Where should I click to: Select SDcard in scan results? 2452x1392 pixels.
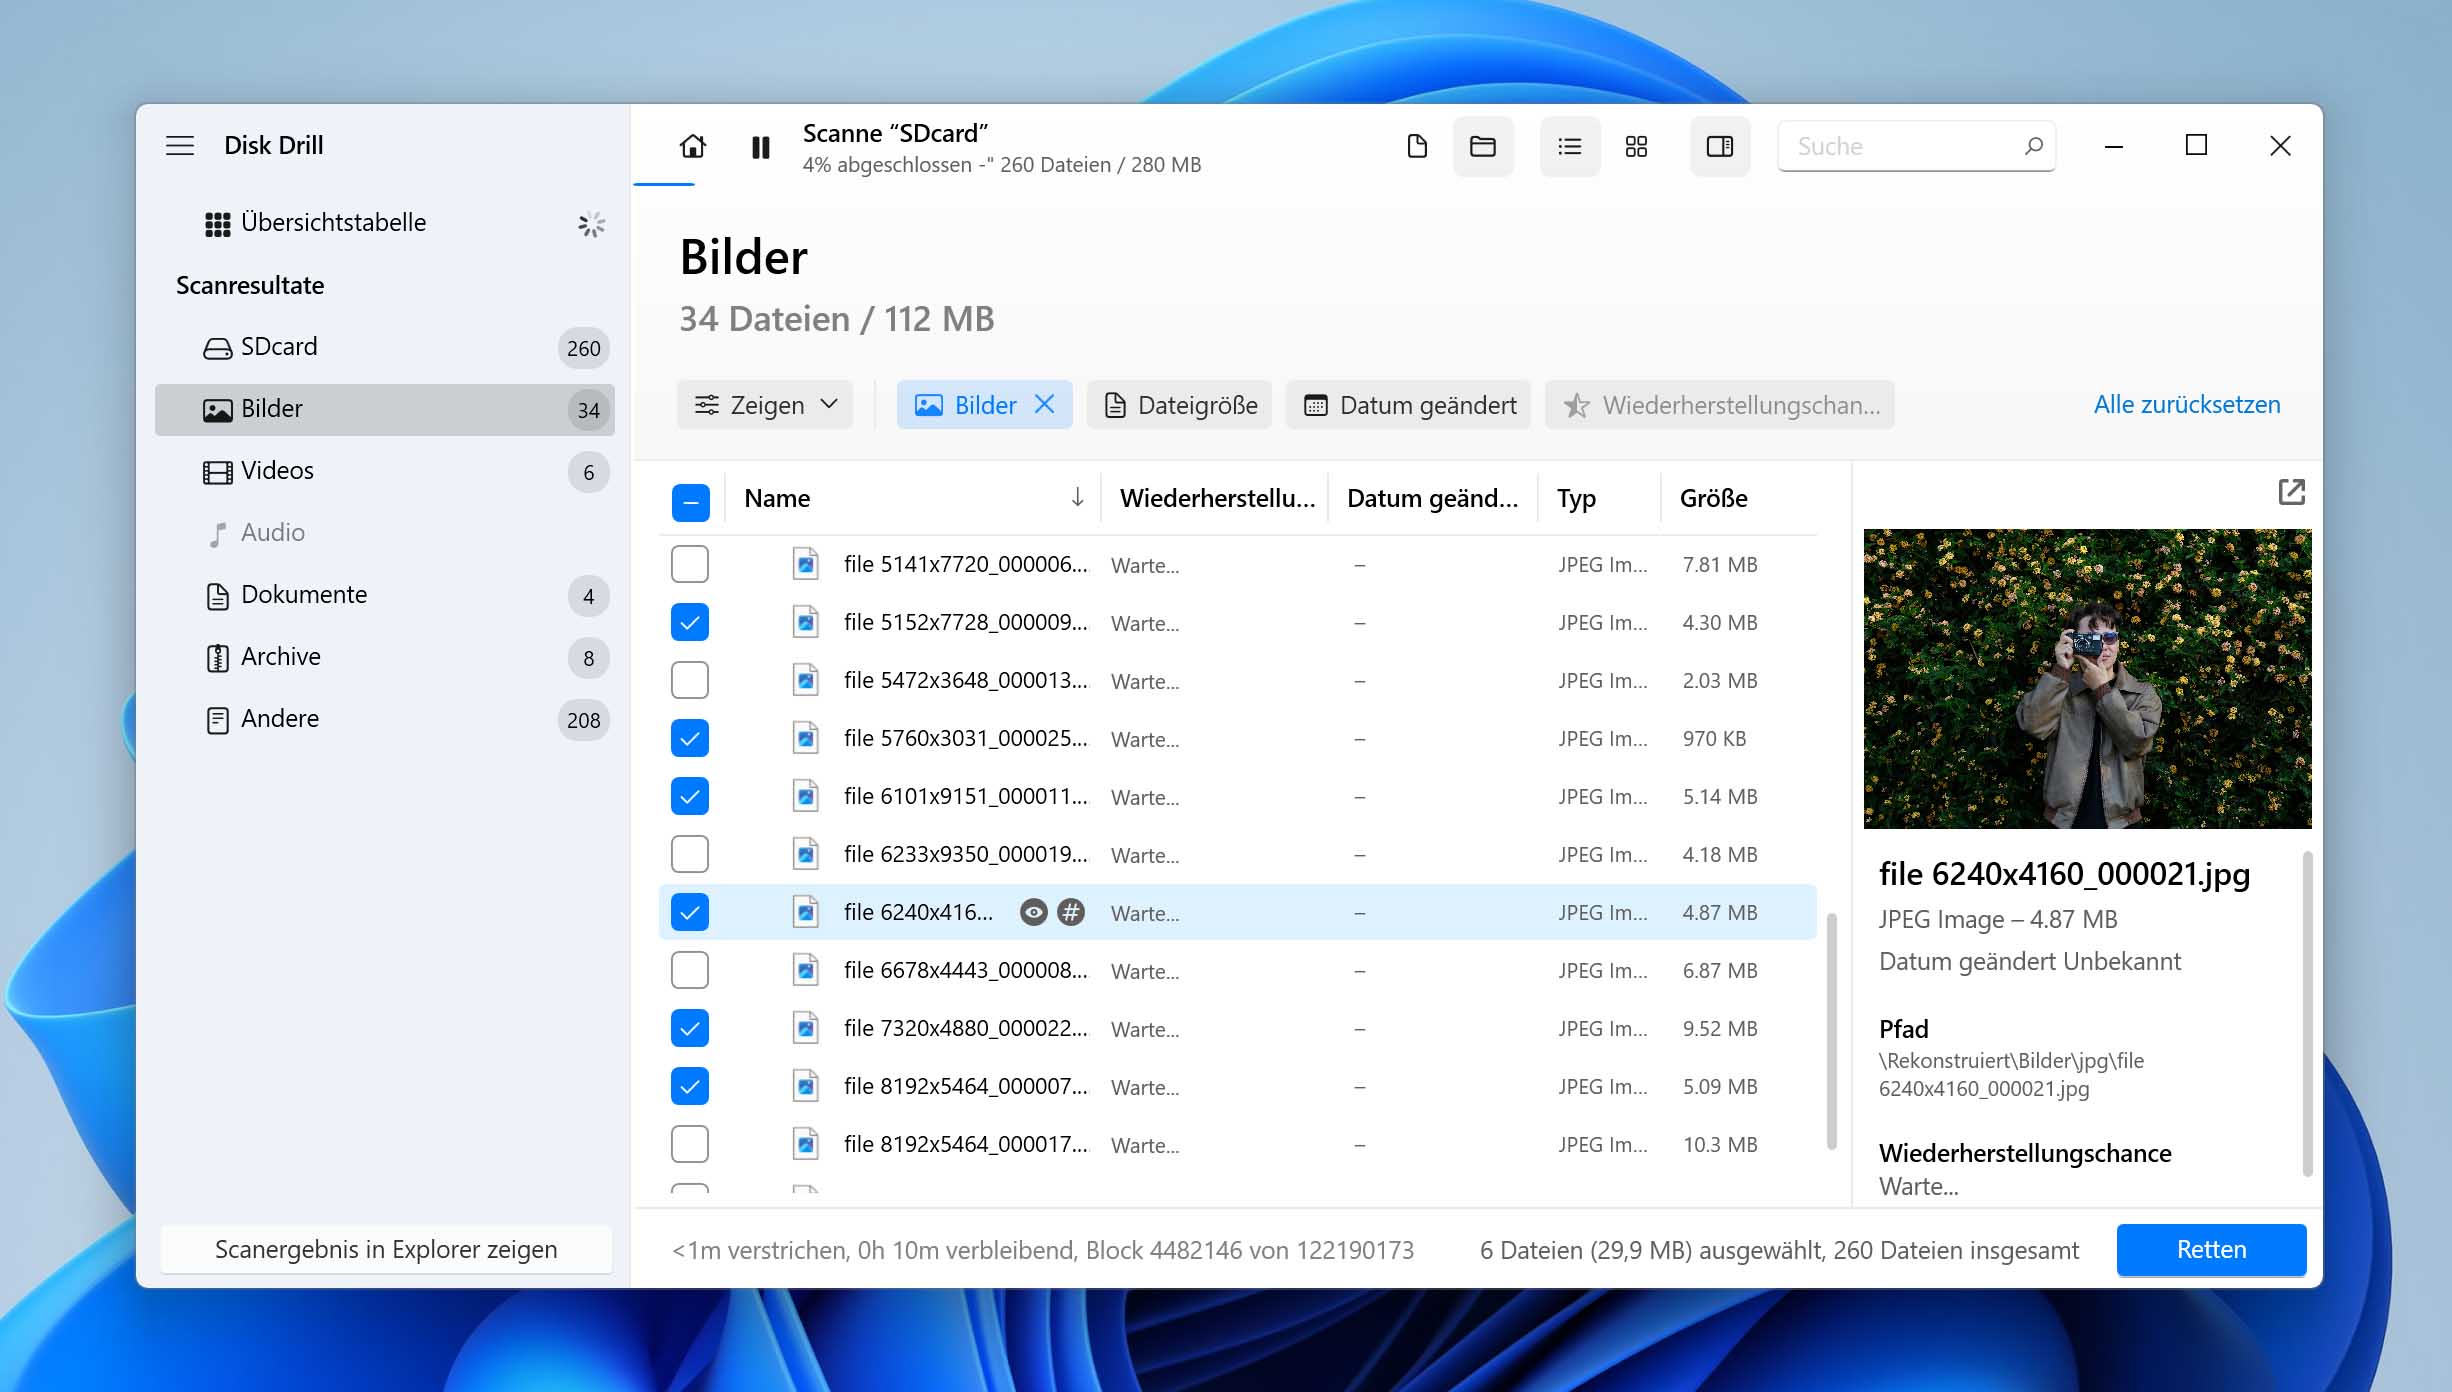click(384, 347)
